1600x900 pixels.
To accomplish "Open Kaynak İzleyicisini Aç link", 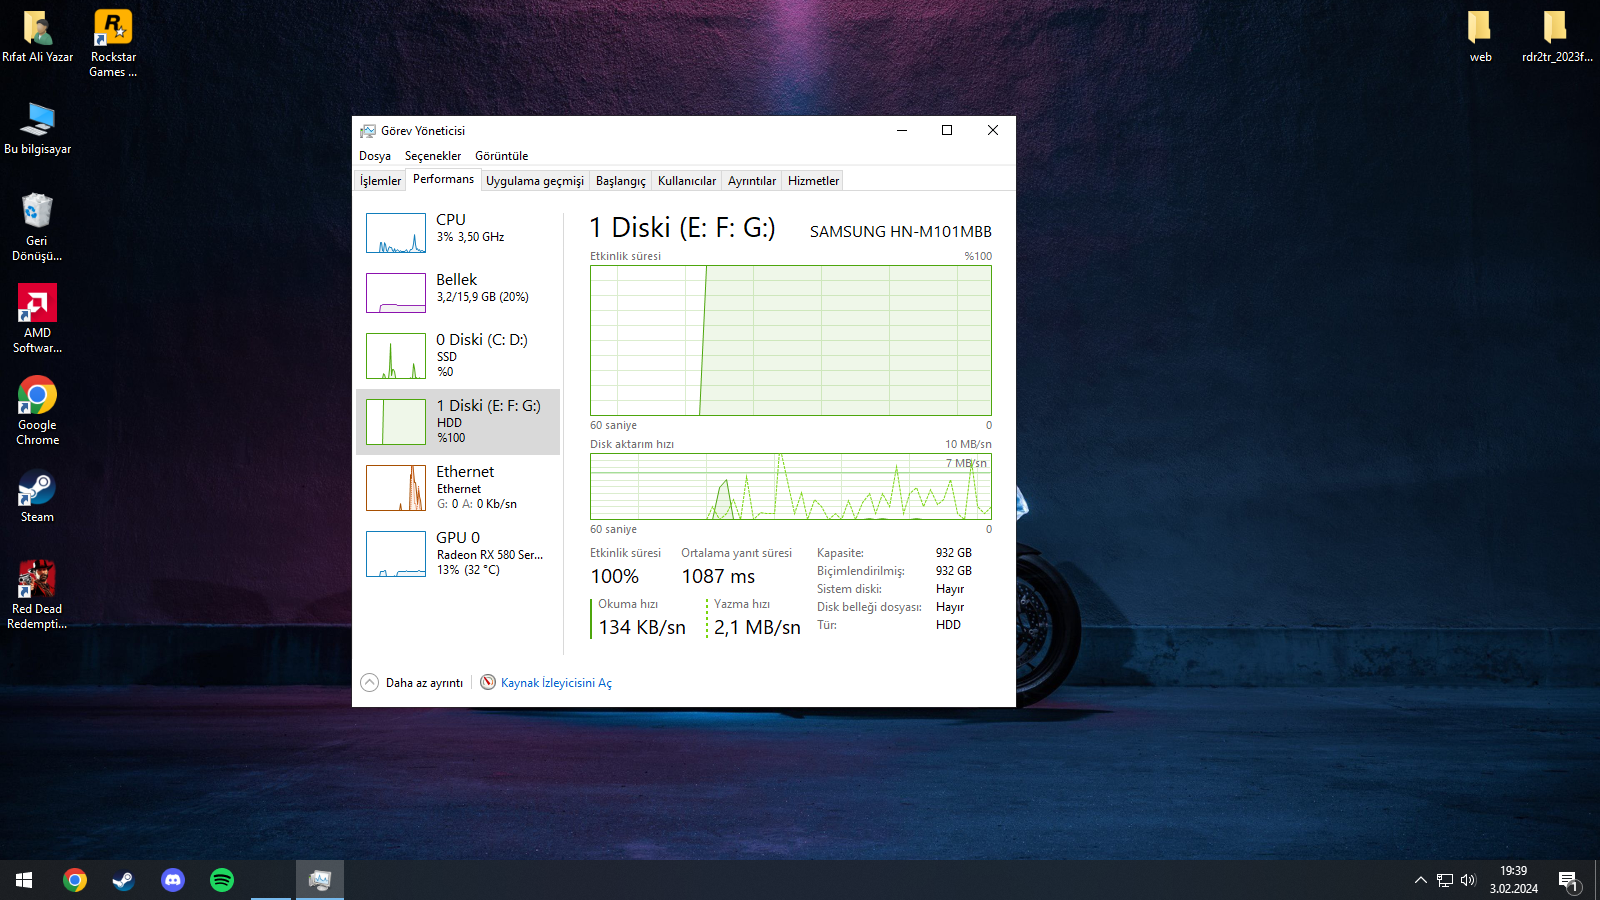I will pyautogui.click(x=556, y=683).
